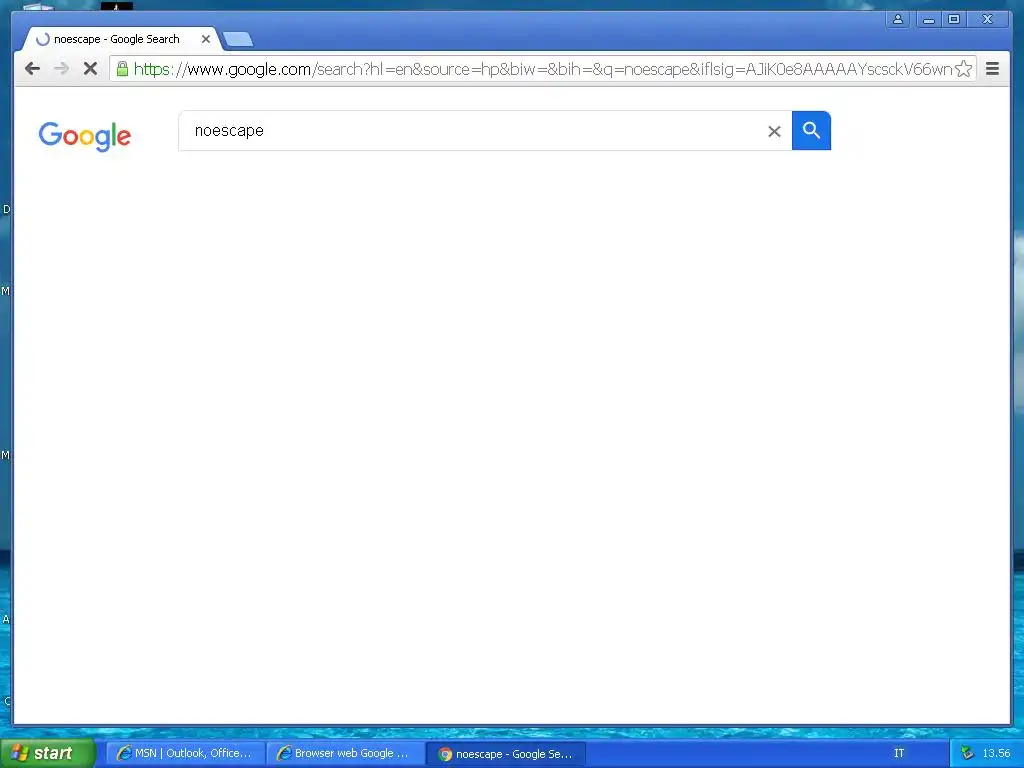Select noescape Google Se... taskbar button
The width and height of the screenshot is (1024, 768).
[505, 754]
